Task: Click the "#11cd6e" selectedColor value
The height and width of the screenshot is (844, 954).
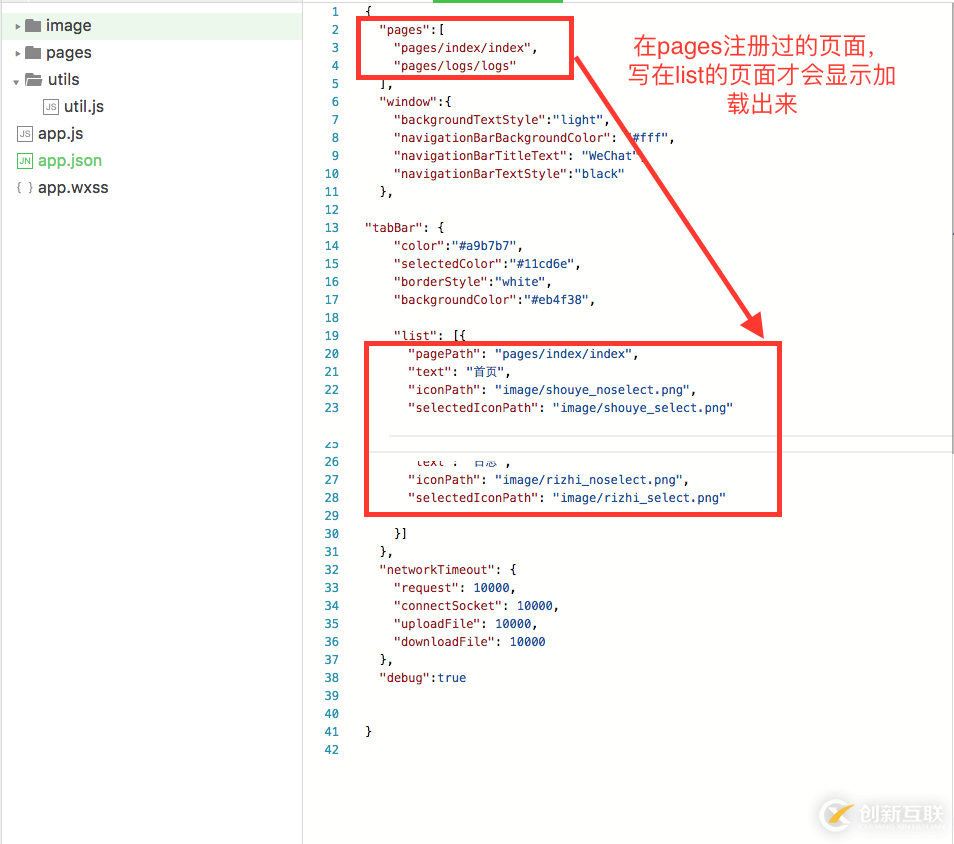Action: tap(541, 264)
